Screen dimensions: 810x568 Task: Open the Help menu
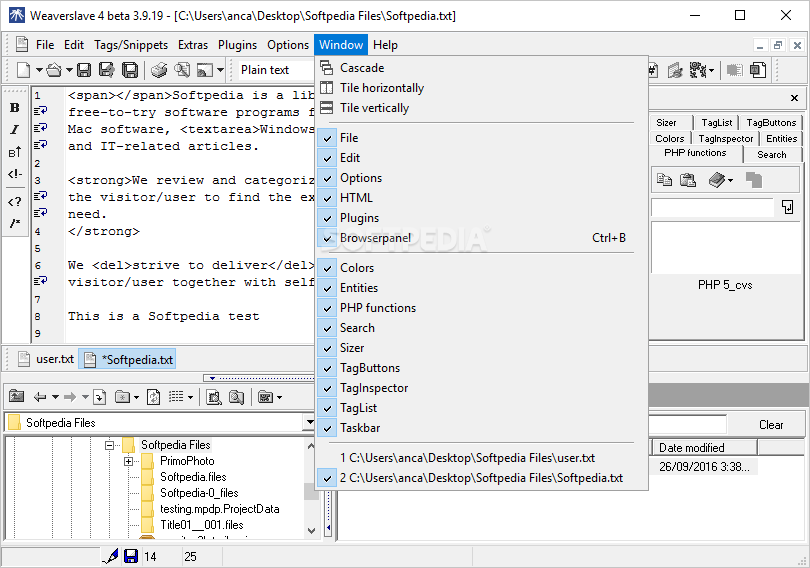(x=385, y=45)
